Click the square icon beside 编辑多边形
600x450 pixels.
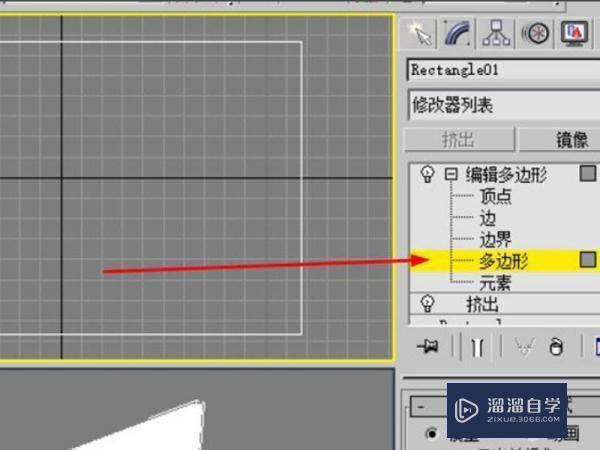point(588,173)
